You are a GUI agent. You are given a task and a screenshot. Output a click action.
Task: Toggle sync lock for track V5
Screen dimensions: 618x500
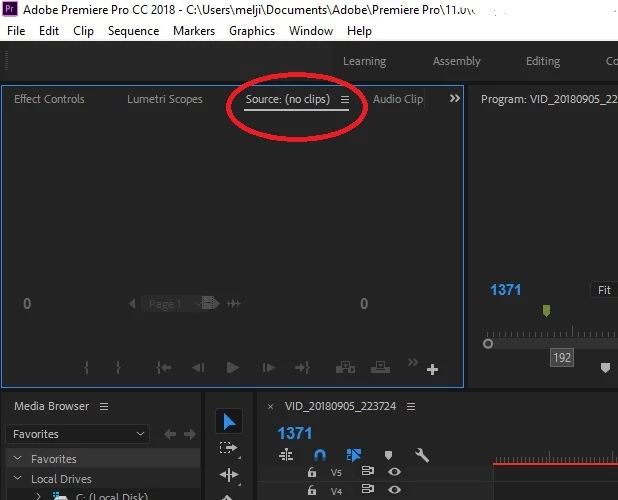tap(368, 471)
